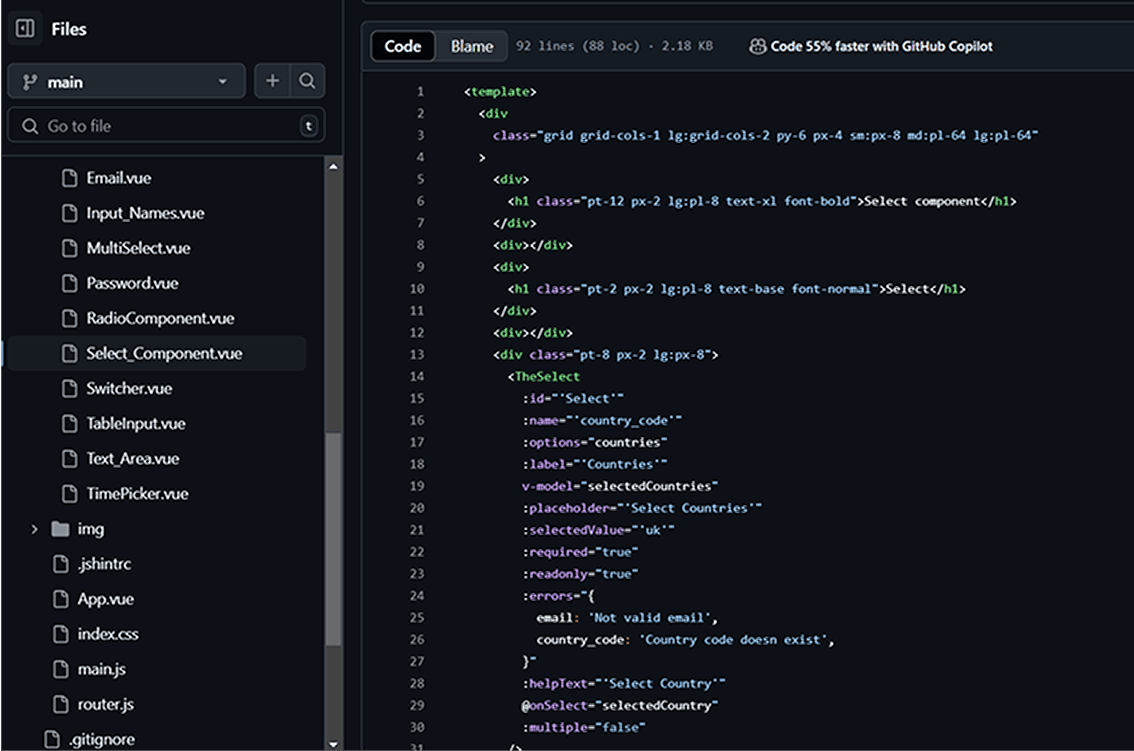Click the Copilot icon in file header
Image resolution: width=1134 pixels, height=751 pixels.
tap(757, 46)
